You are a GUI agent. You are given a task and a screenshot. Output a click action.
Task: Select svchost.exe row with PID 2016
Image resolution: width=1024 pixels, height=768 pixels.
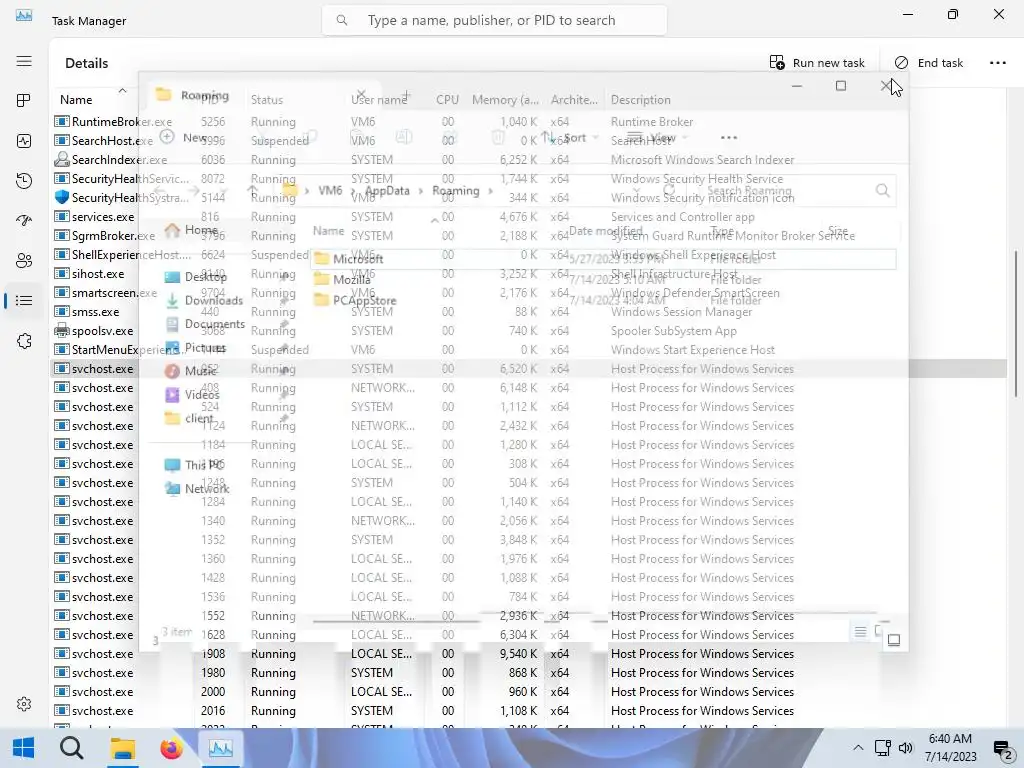click(528, 711)
